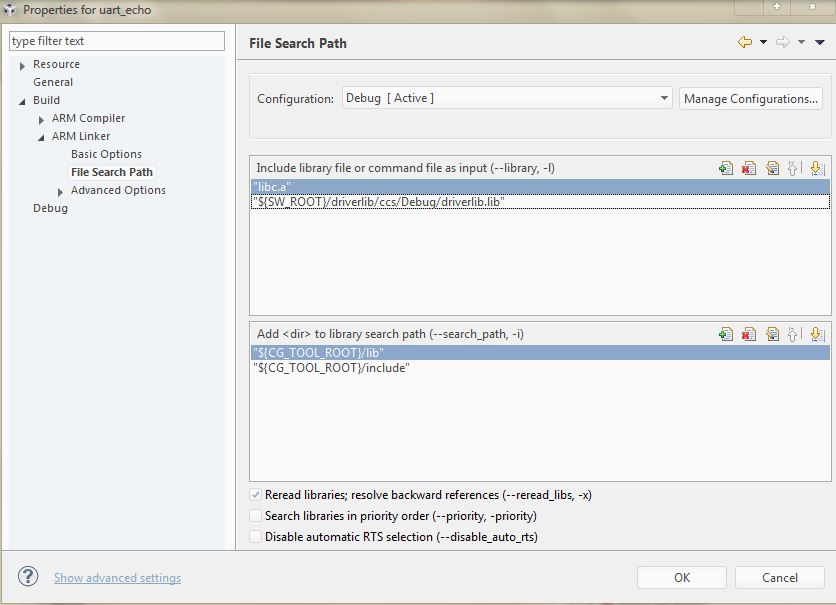Viewport: 836px width, 605px height.
Task: Move the selected search path entry down
Action: coord(816,334)
